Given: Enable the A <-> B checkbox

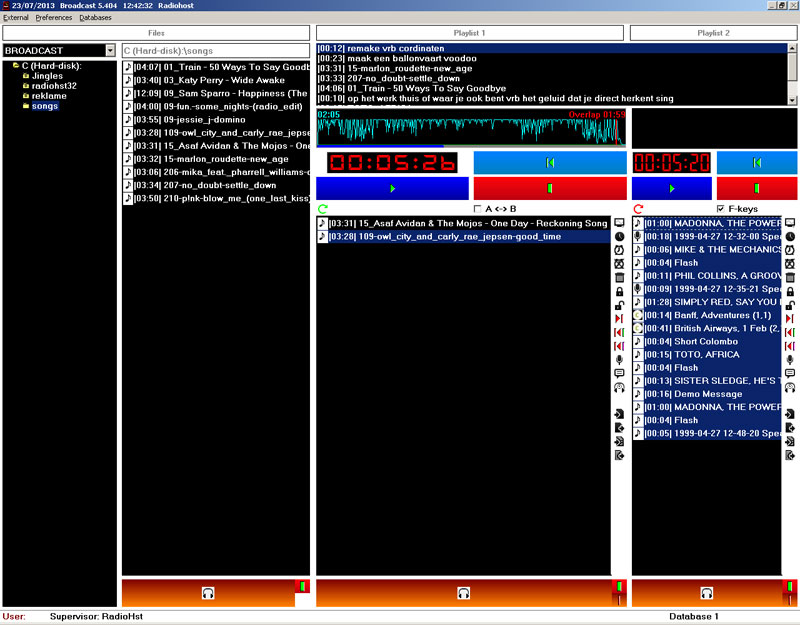Looking at the screenshot, I should 478,209.
